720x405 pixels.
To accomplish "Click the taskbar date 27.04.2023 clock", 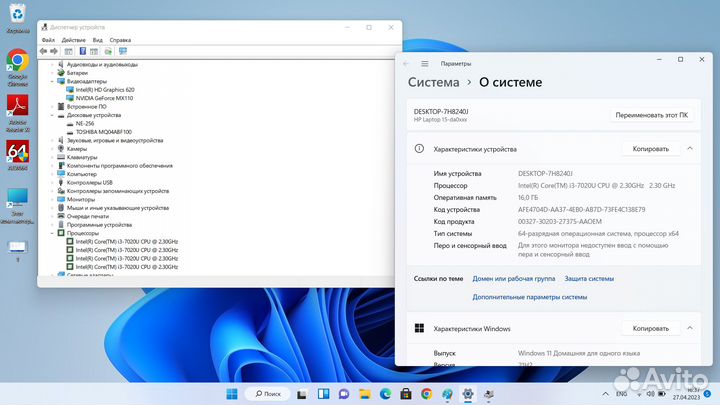I will coord(686,397).
